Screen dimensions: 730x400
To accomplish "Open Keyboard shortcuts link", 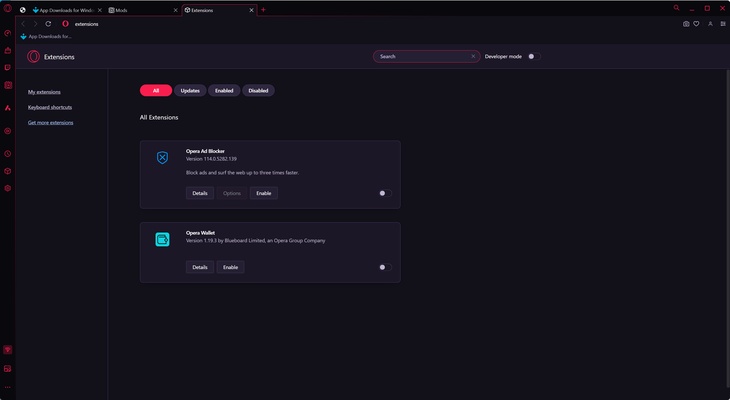I will [50, 108].
